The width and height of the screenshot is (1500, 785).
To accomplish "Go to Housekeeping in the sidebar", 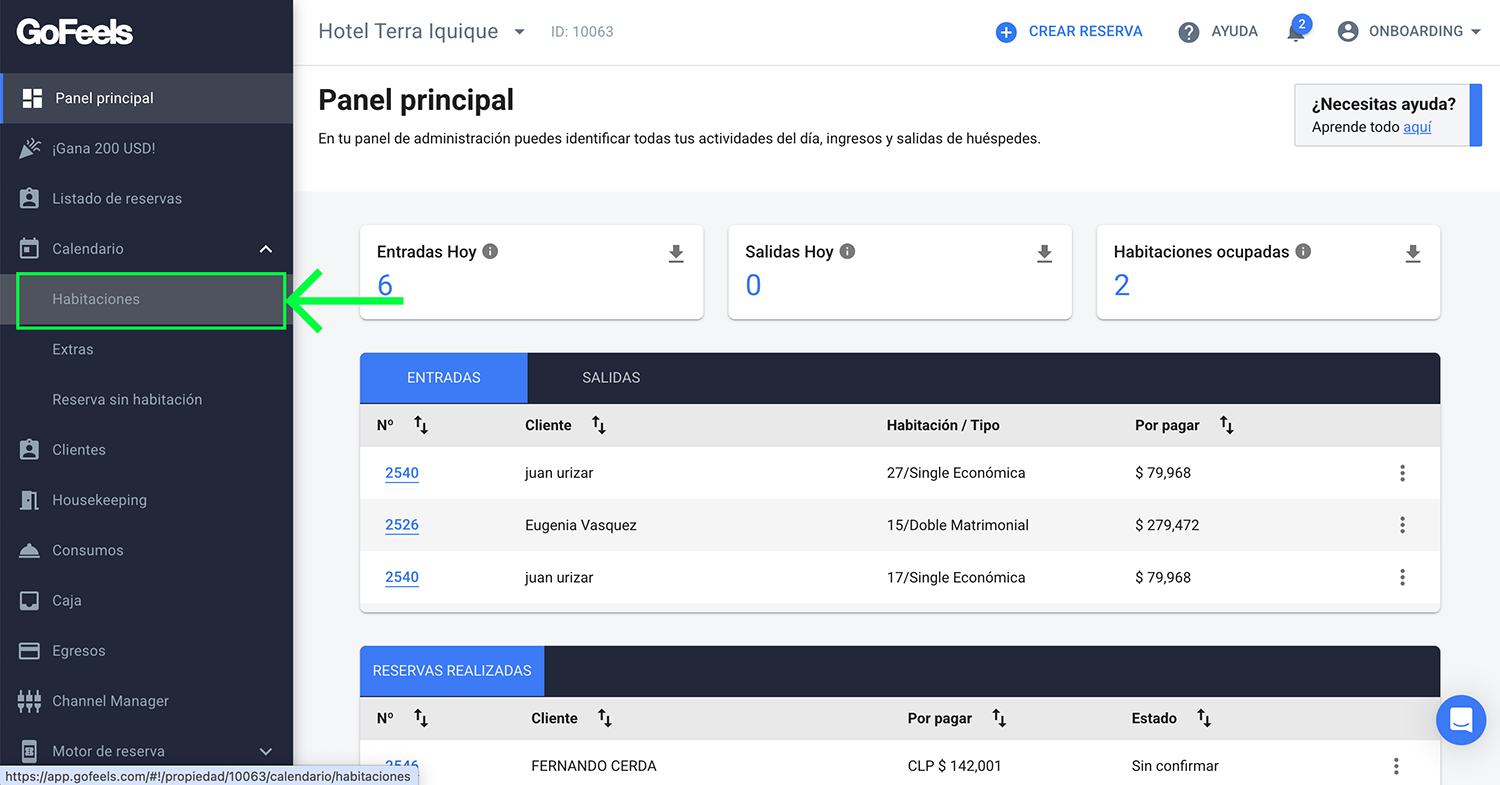I will point(99,500).
